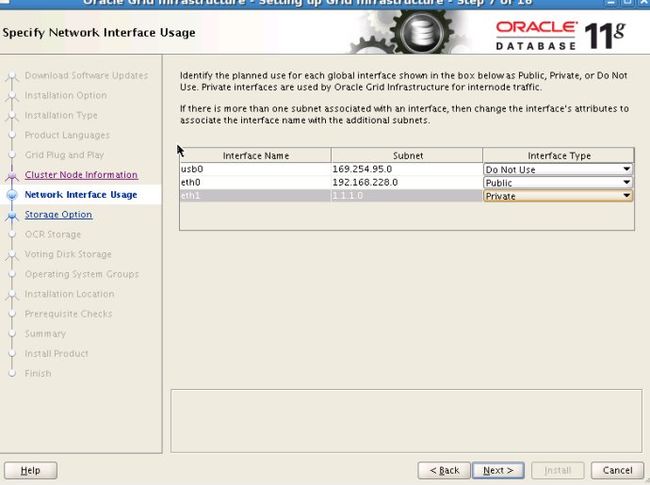This screenshot has height=485, width=650.
Task: Open Help for this installer step
Action: click(x=31, y=470)
